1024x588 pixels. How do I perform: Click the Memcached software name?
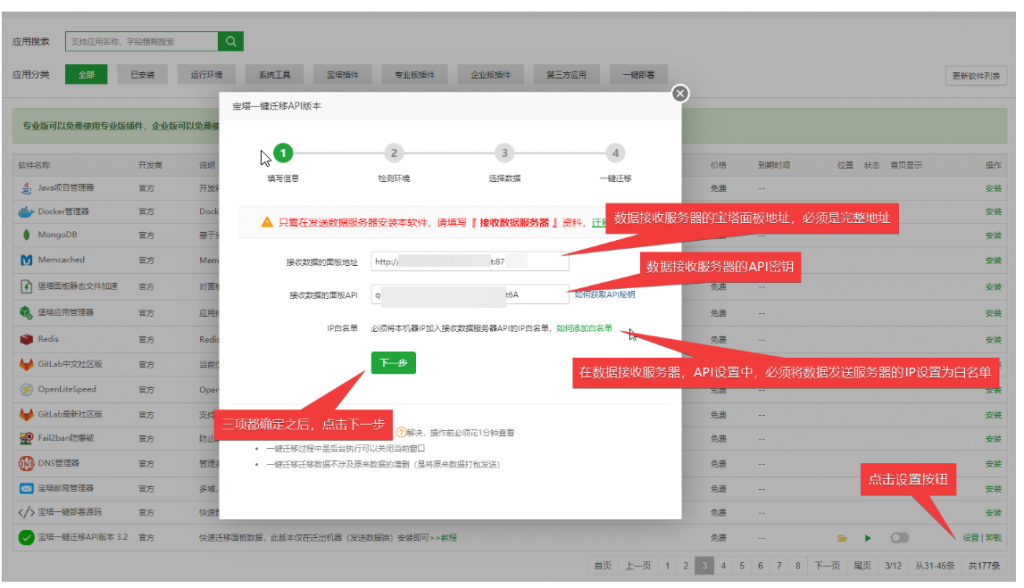pyautogui.click(x=61, y=260)
